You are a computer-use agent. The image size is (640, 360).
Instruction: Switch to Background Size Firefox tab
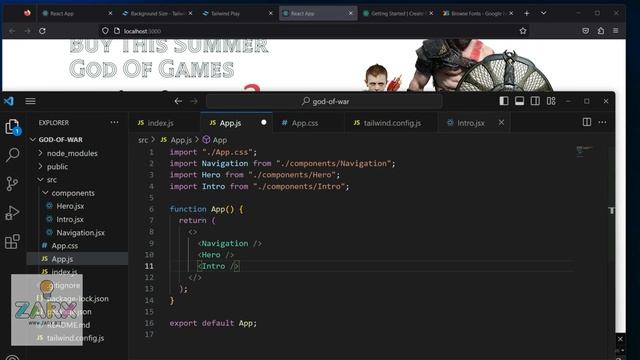(x=157, y=13)
